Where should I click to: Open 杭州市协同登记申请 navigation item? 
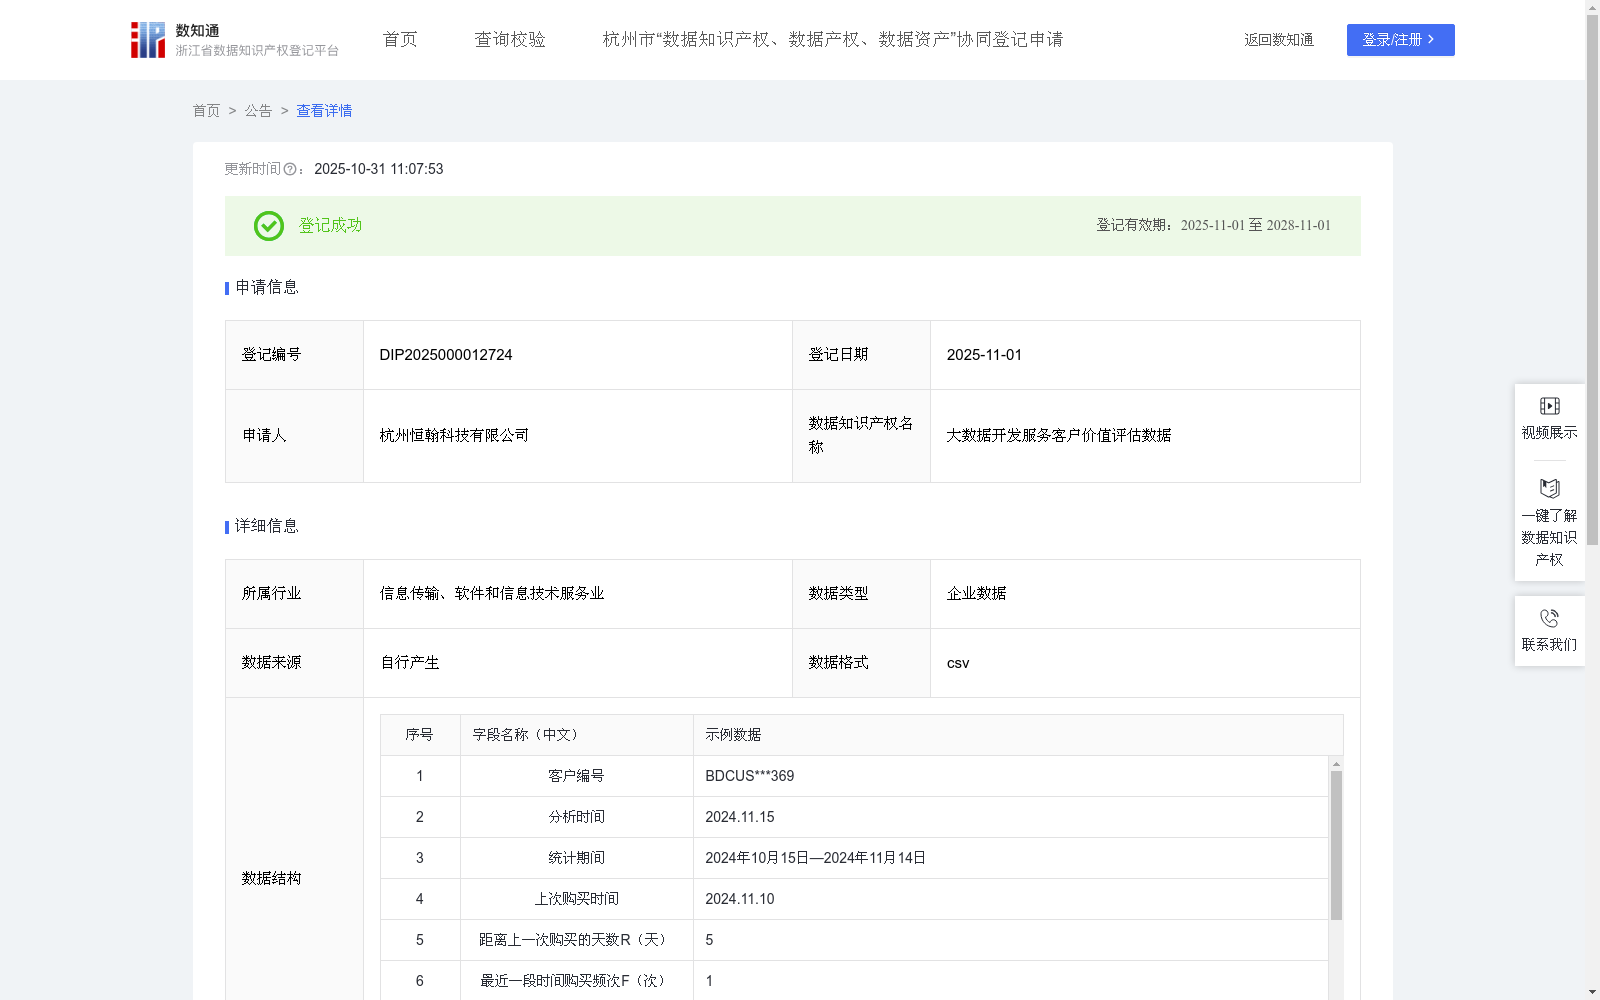click(832, 40)
